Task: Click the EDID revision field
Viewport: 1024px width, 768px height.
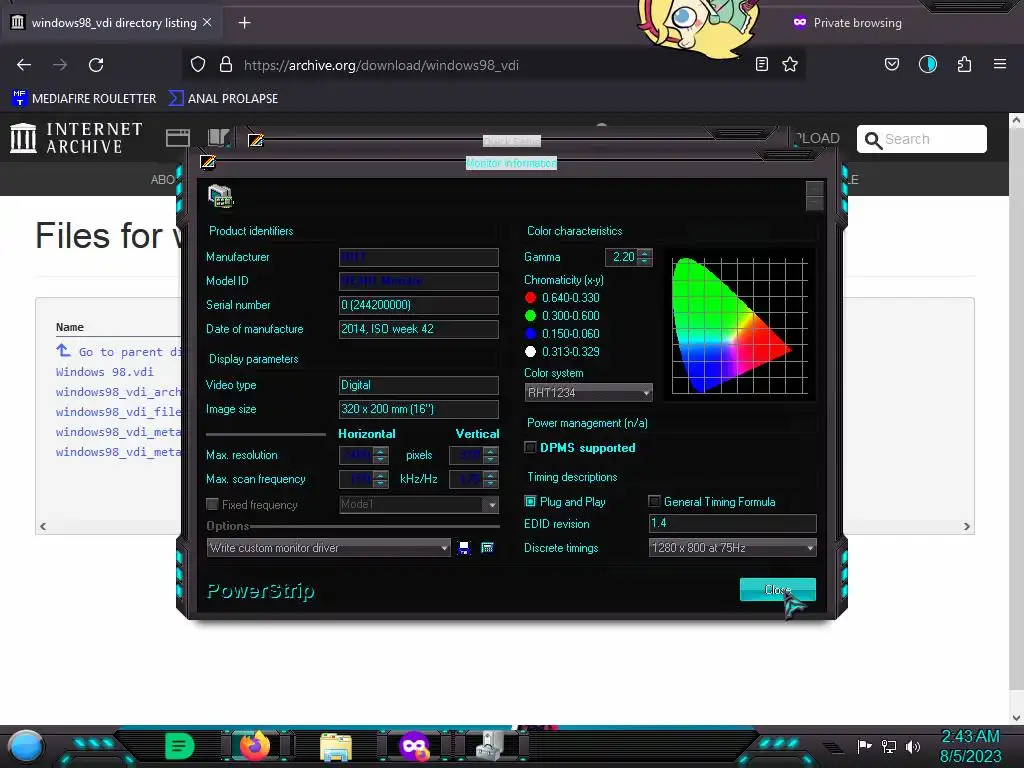Action: [733, 523]
